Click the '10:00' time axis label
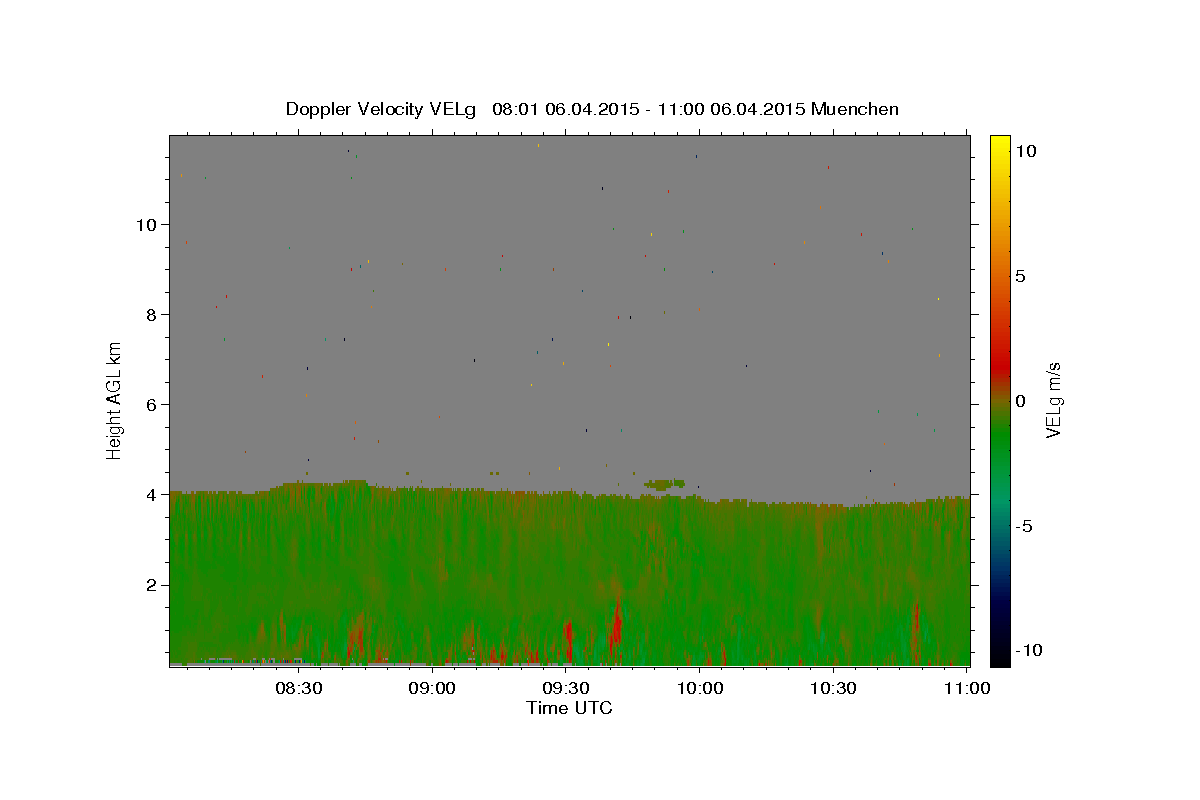Screen dimensions: 1200x800 (700, 688)
